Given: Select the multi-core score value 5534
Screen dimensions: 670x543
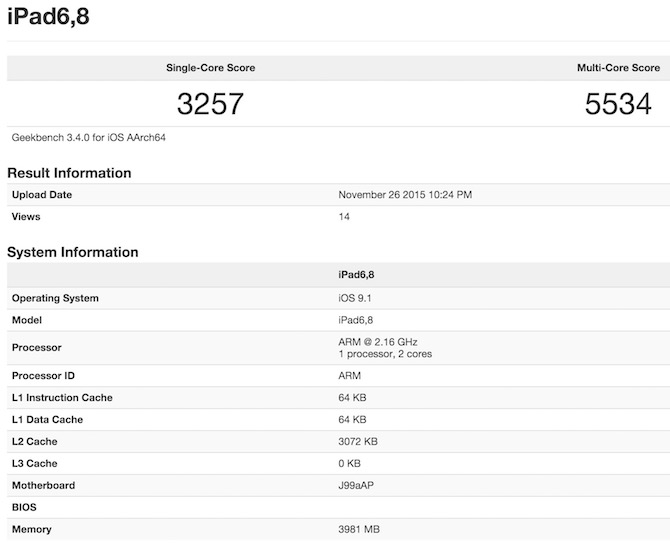Looking at the screenshot, I should point(618,103).
